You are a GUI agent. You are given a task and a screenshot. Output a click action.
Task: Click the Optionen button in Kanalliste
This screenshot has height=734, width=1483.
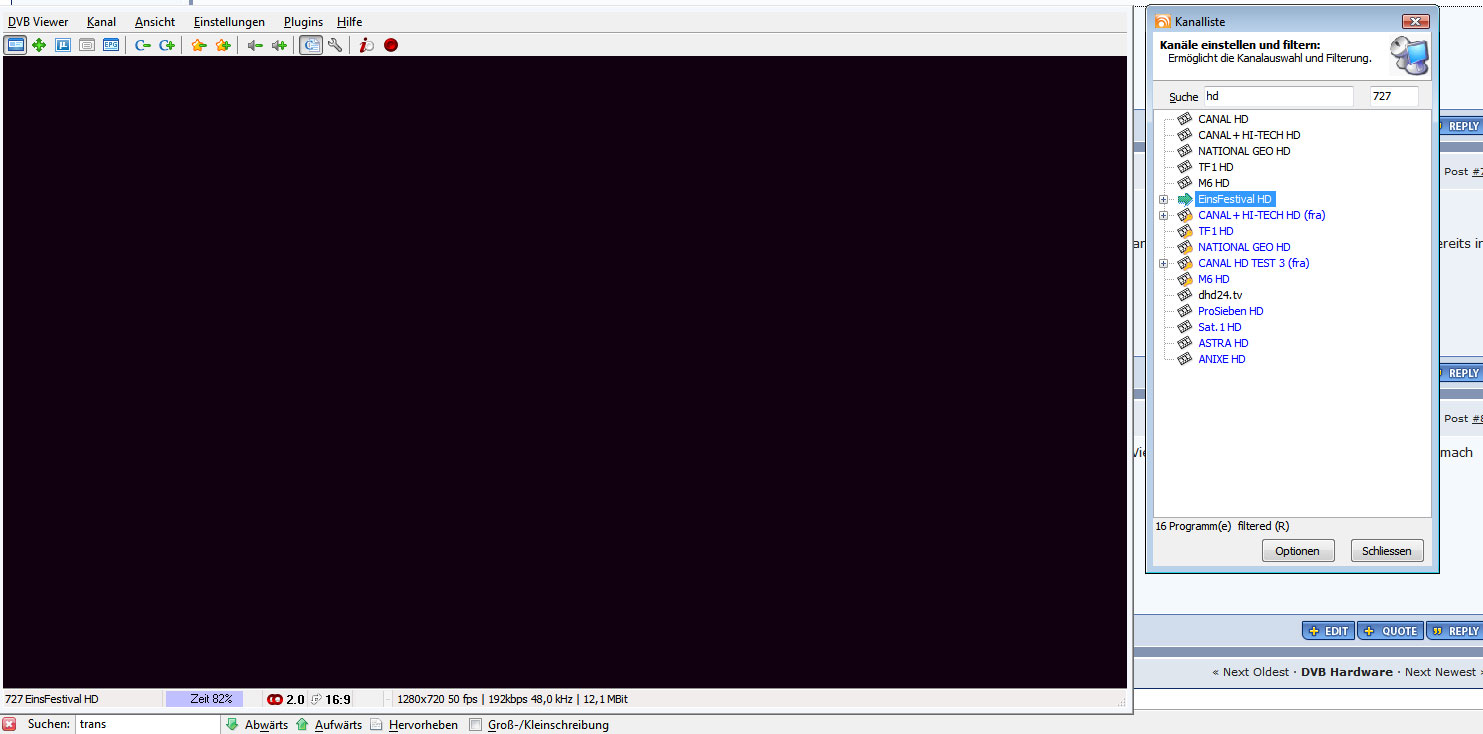1297,551
